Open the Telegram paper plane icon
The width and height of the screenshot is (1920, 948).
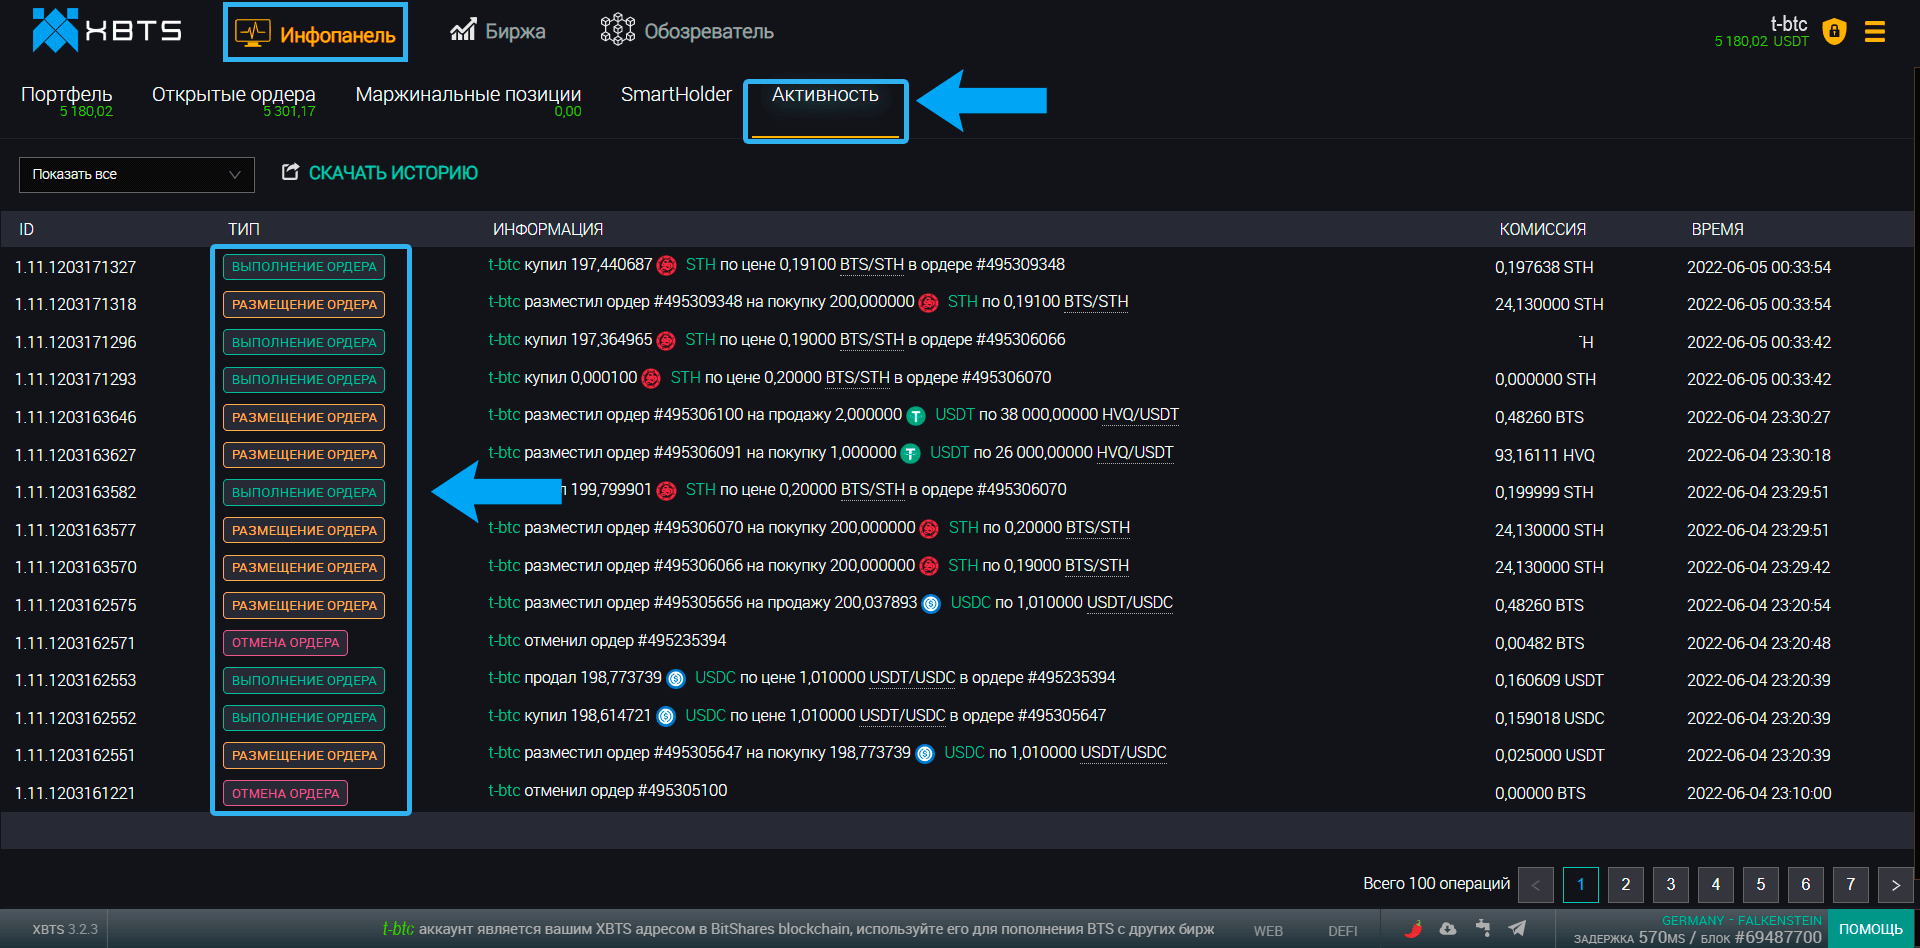(x=1517, y=929)
